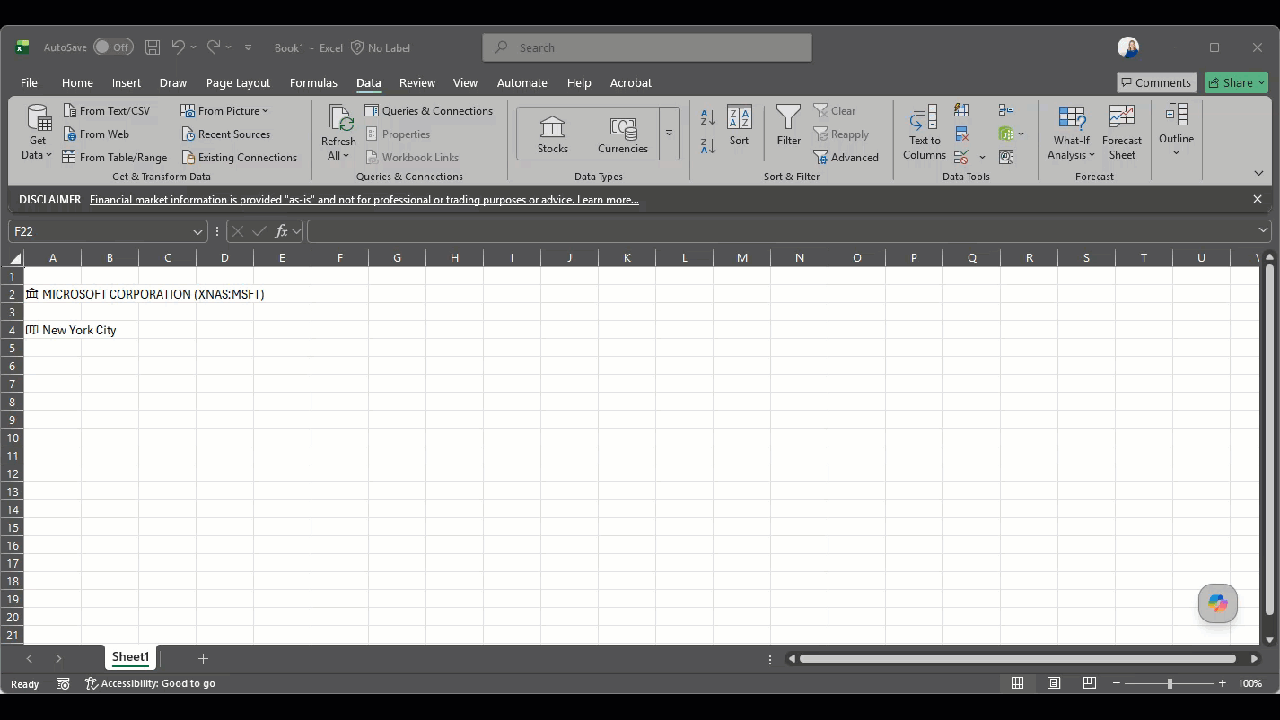1280x720 pixels.
Task: Expand the Name Box dropdown arrow
Action: (198, 231)
